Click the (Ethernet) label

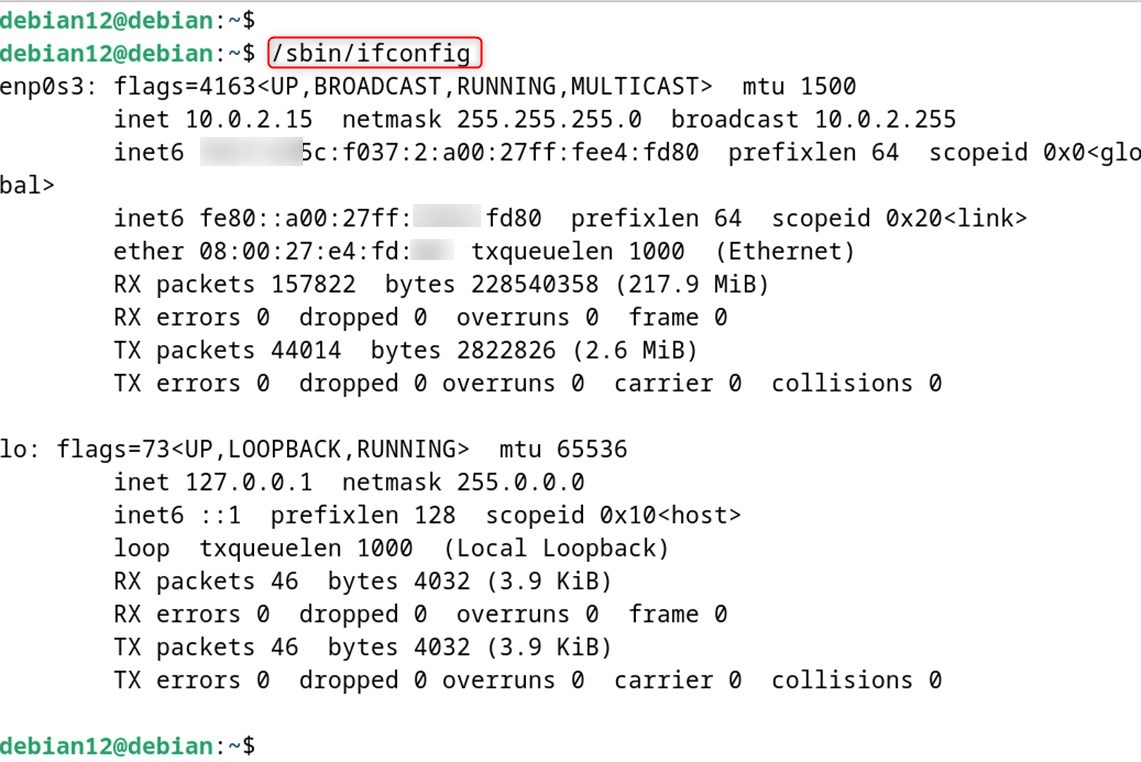[x=784, y=251]
